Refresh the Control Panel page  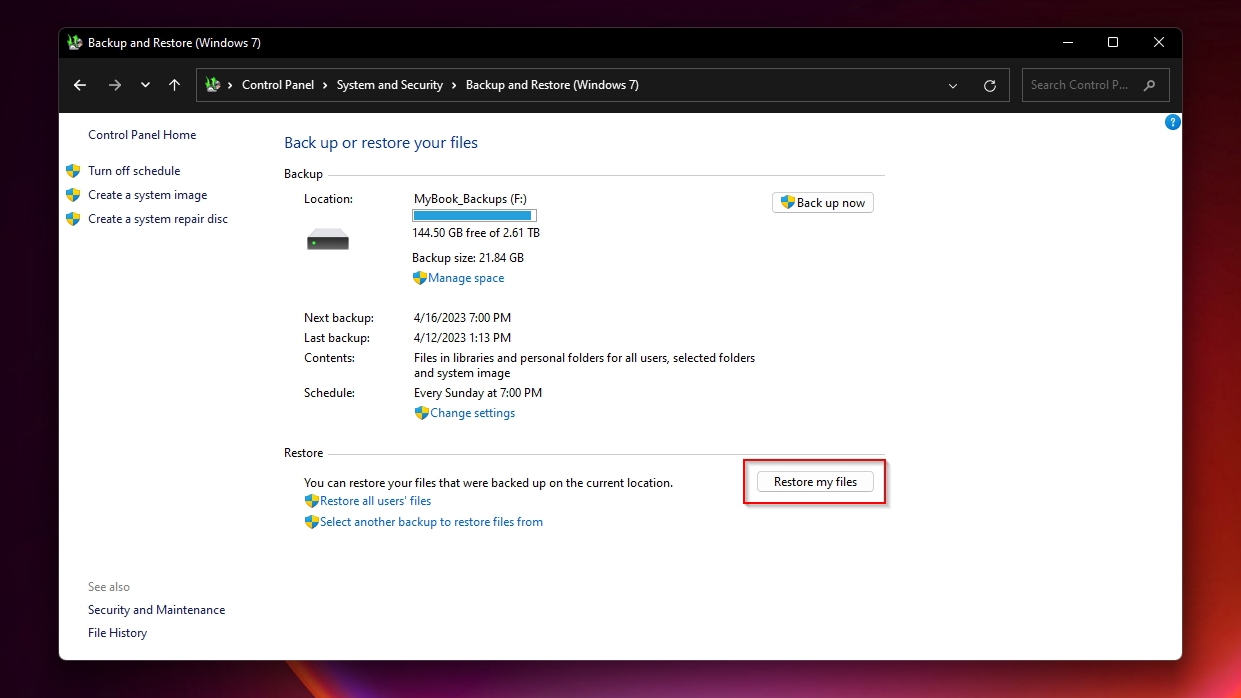990,86
